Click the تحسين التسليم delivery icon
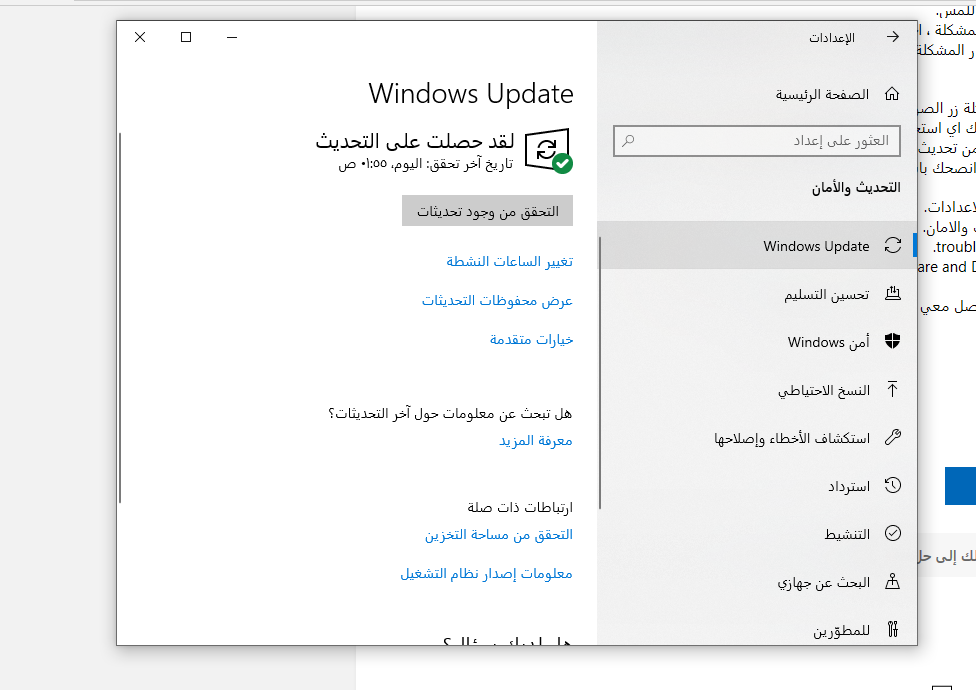 pyautogui.click(x=893, y=294)
